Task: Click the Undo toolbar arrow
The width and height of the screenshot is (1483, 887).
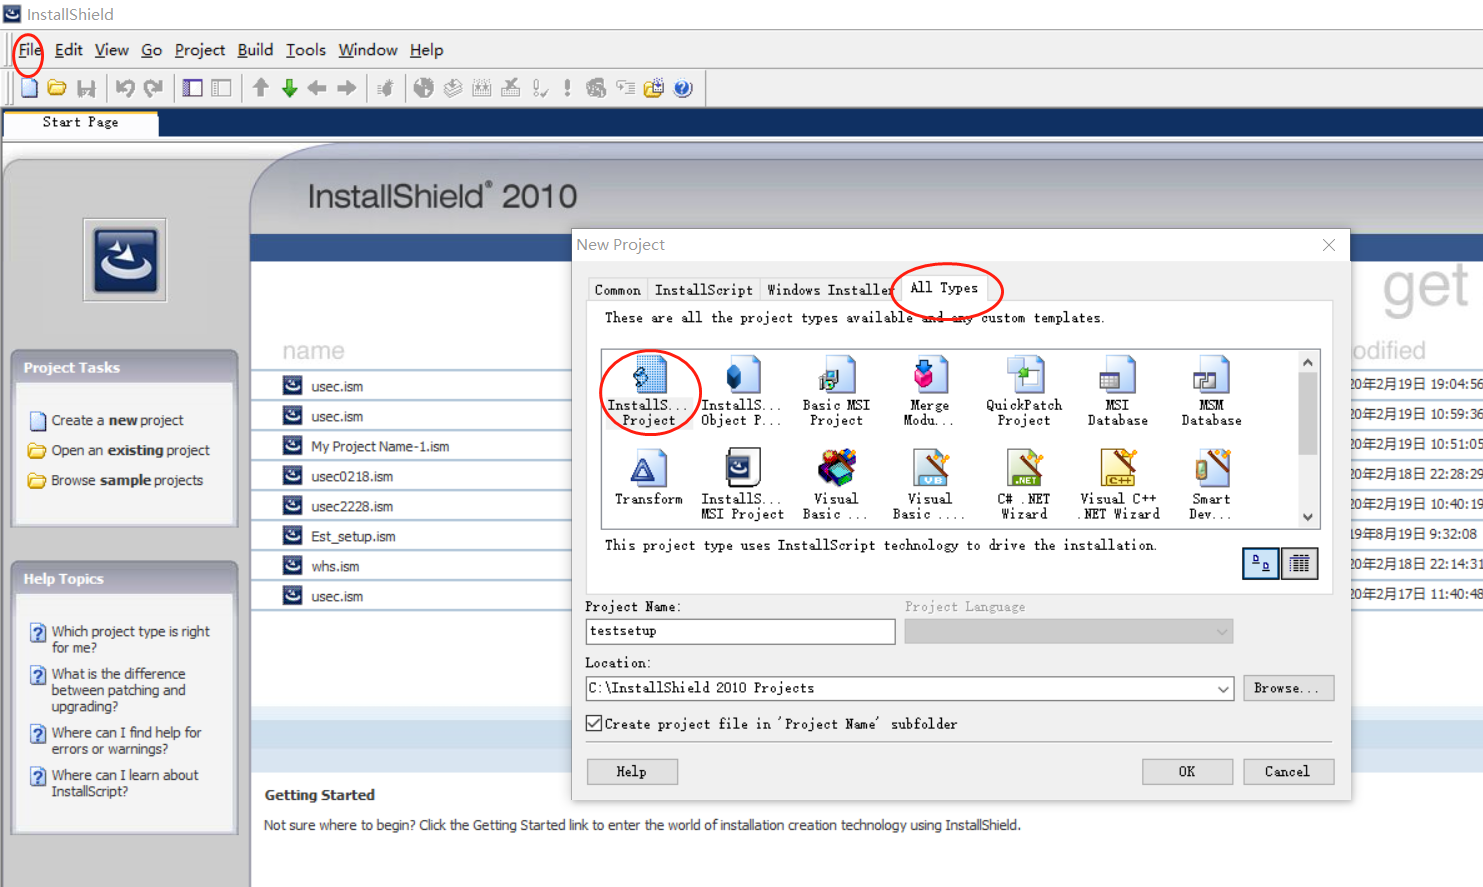Action: click(x=124, y=88)
